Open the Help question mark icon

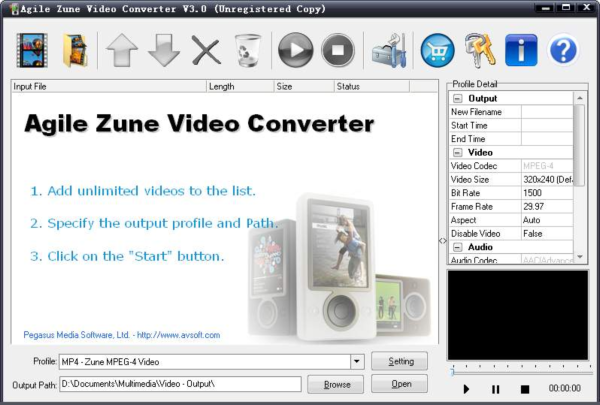[x=564, y=50]
